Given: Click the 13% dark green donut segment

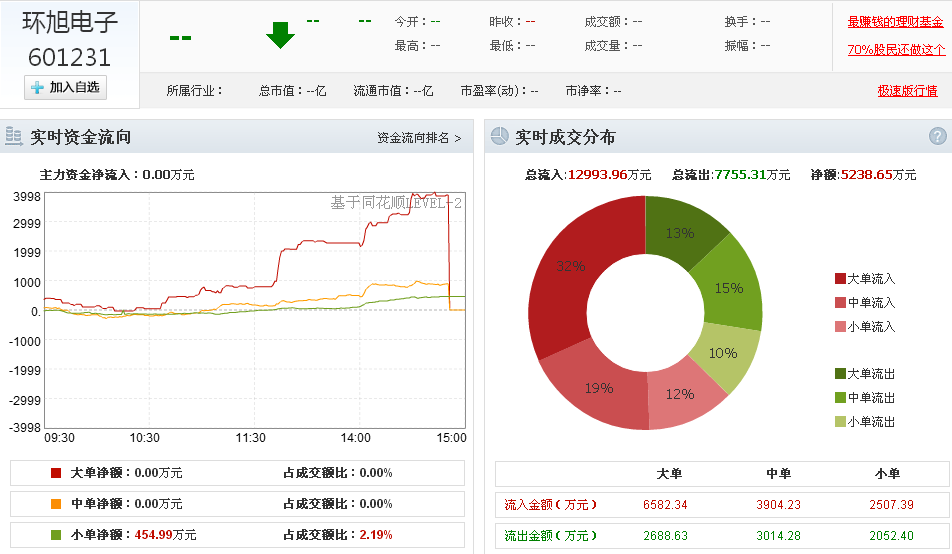Looking at the screenshot, I should 681,231.
